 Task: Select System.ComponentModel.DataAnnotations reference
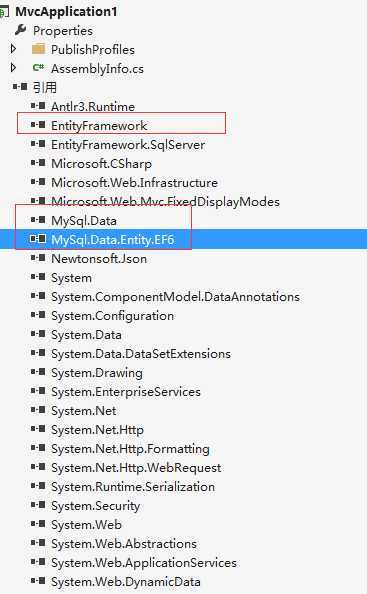click(175, 297)
